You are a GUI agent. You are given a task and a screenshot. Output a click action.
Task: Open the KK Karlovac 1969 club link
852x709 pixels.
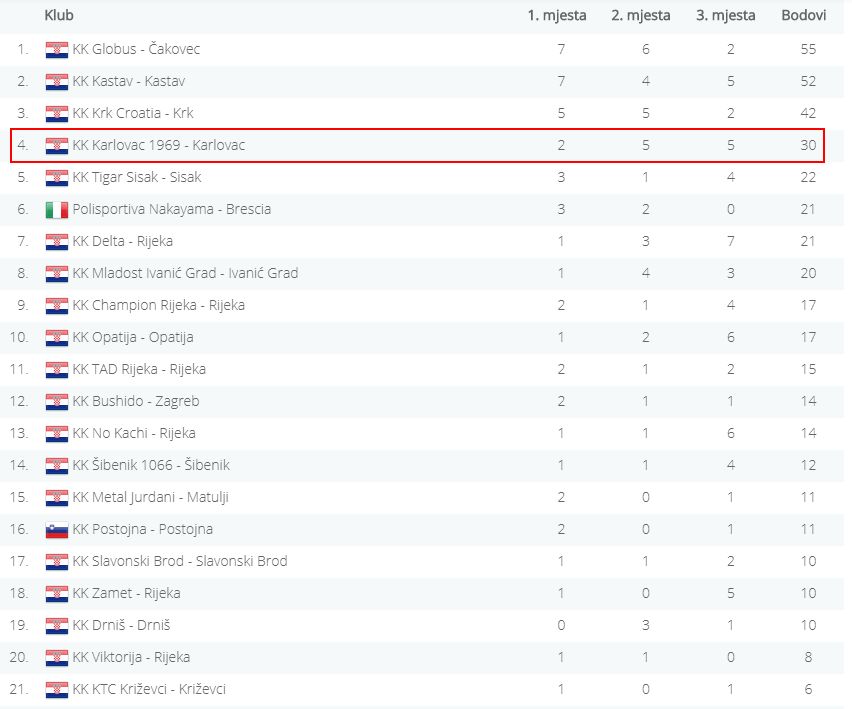[x=159, y=145]
